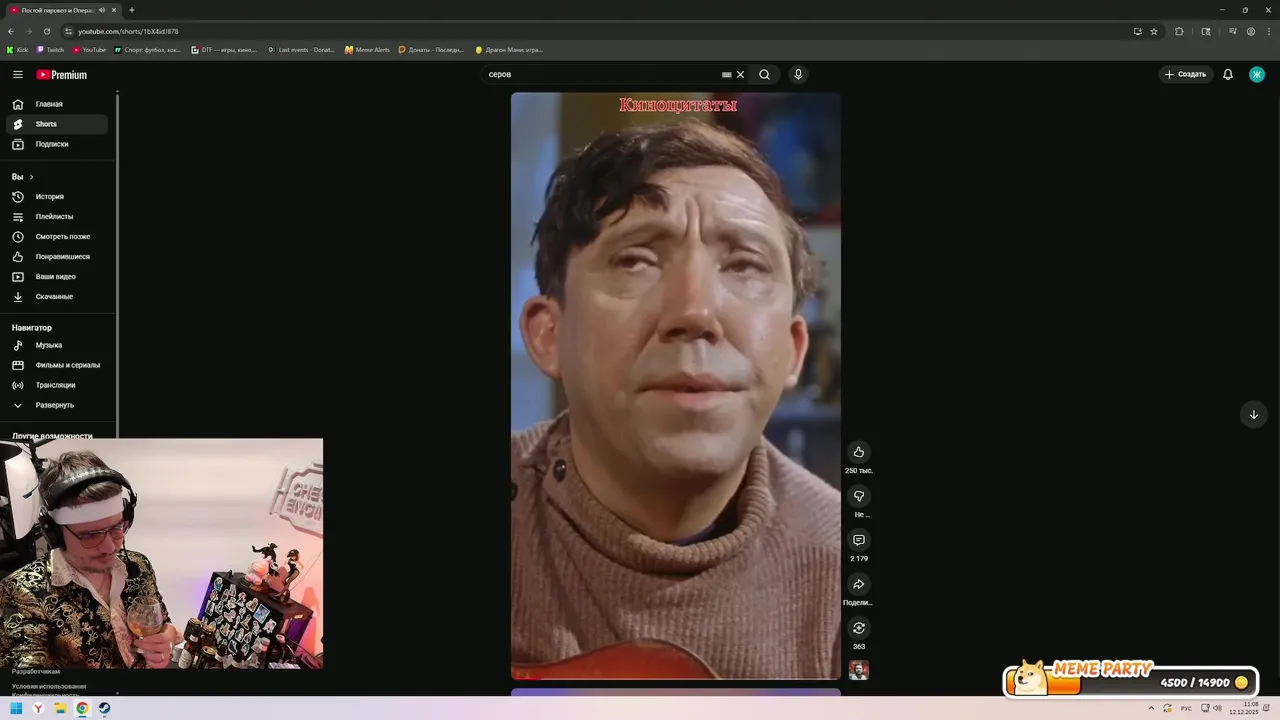Open the Twitch bookmark
Screen dimensions: 1280x720
click(x=50, y=49)
